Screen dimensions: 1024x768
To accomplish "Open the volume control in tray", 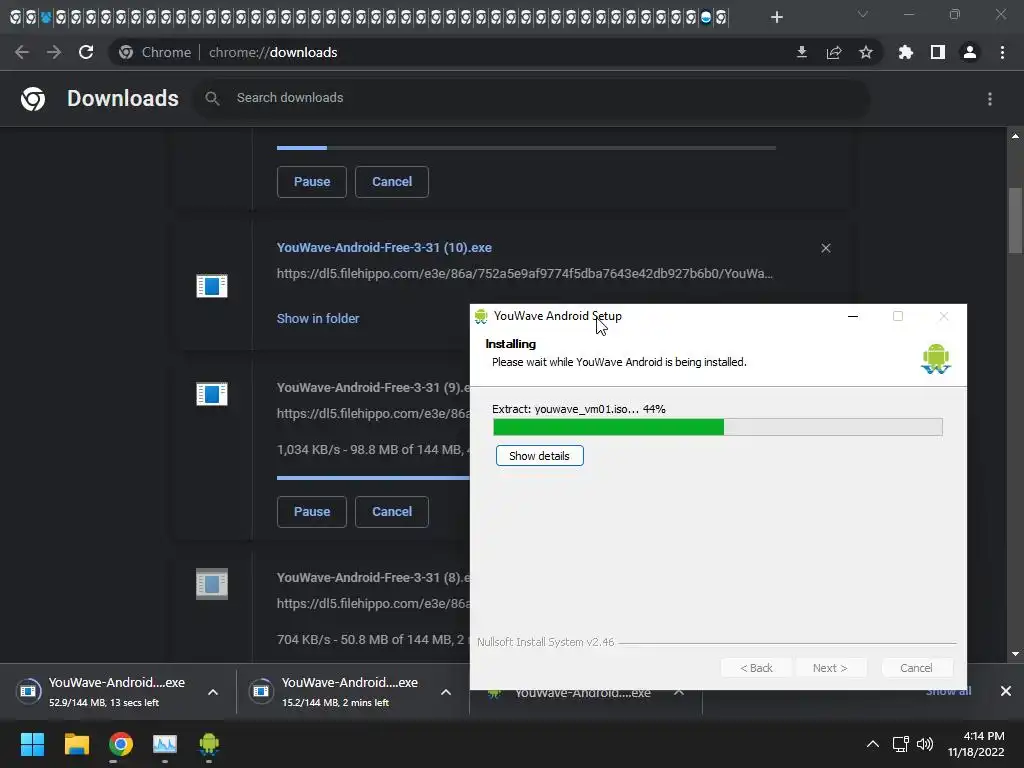I will 925,744.
